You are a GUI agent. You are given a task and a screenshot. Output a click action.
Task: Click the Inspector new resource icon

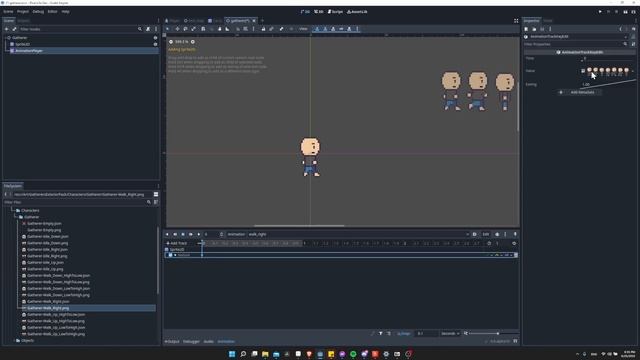(x=526, y=29)
